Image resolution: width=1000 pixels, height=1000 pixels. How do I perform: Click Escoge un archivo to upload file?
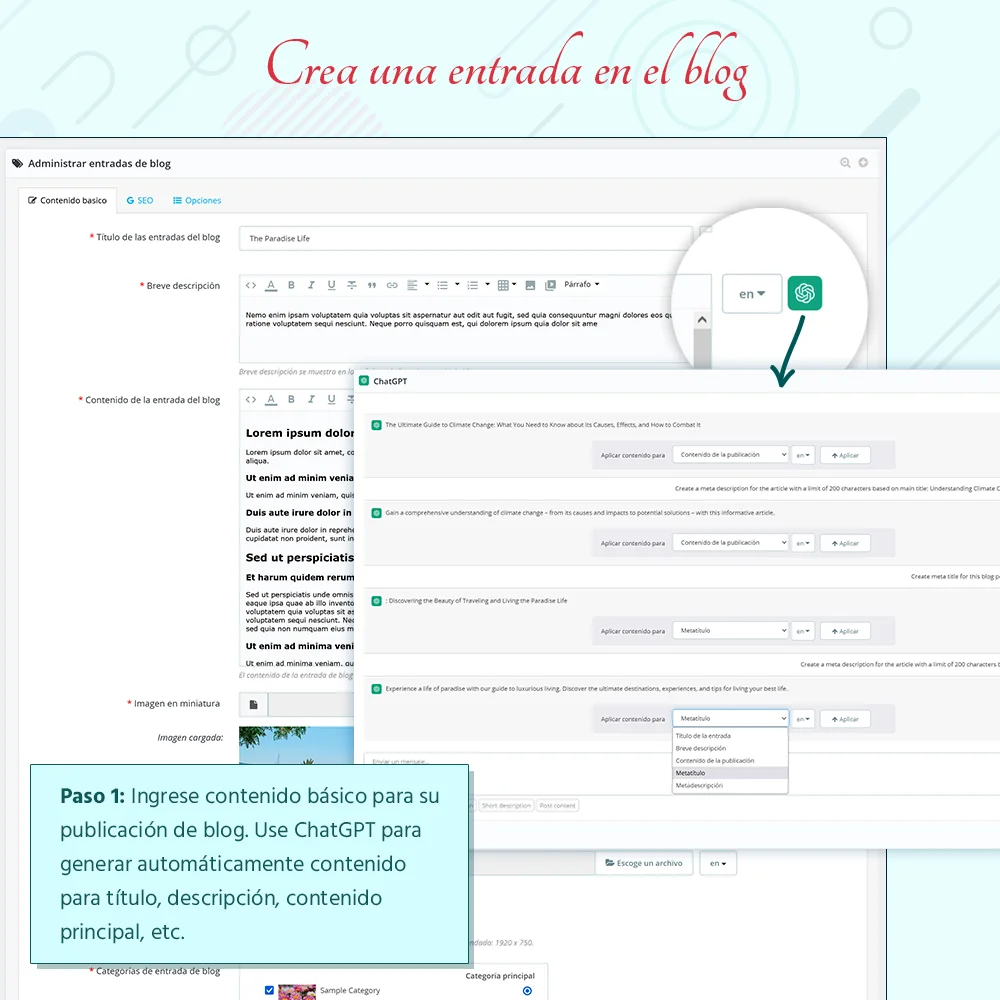coord(644,862)
